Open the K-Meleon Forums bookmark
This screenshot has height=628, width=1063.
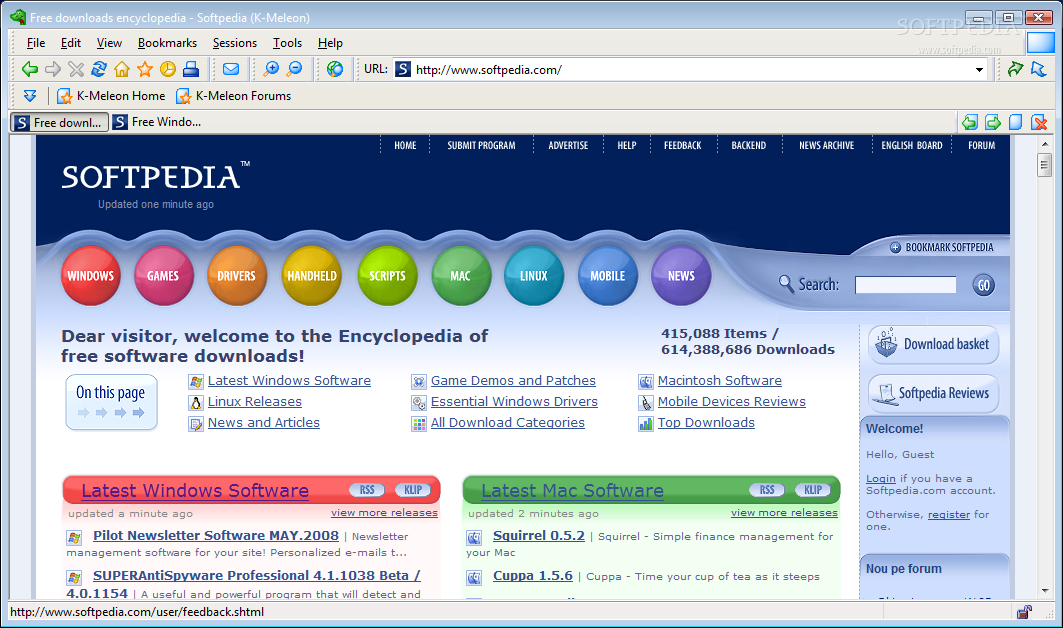pos(233,96)
